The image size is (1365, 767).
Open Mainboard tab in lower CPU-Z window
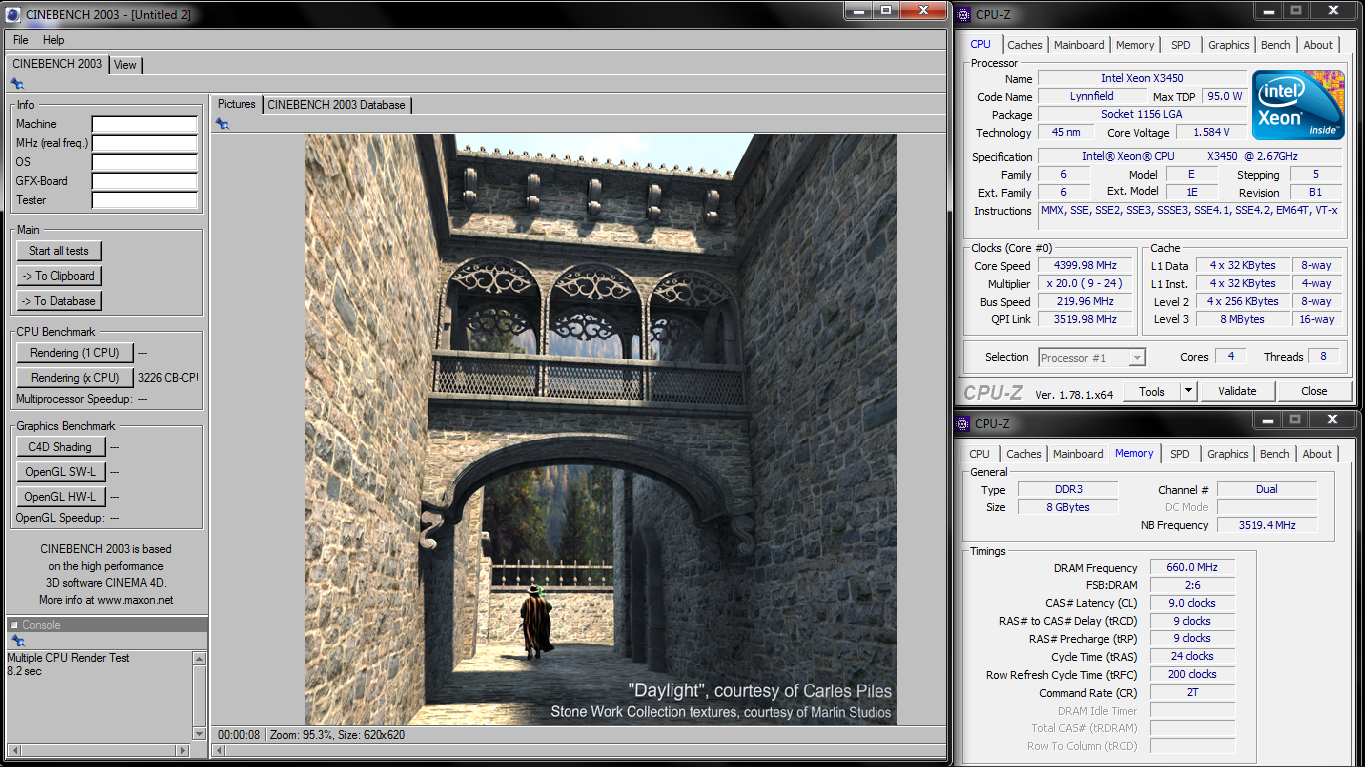(x=1079, y=454)
